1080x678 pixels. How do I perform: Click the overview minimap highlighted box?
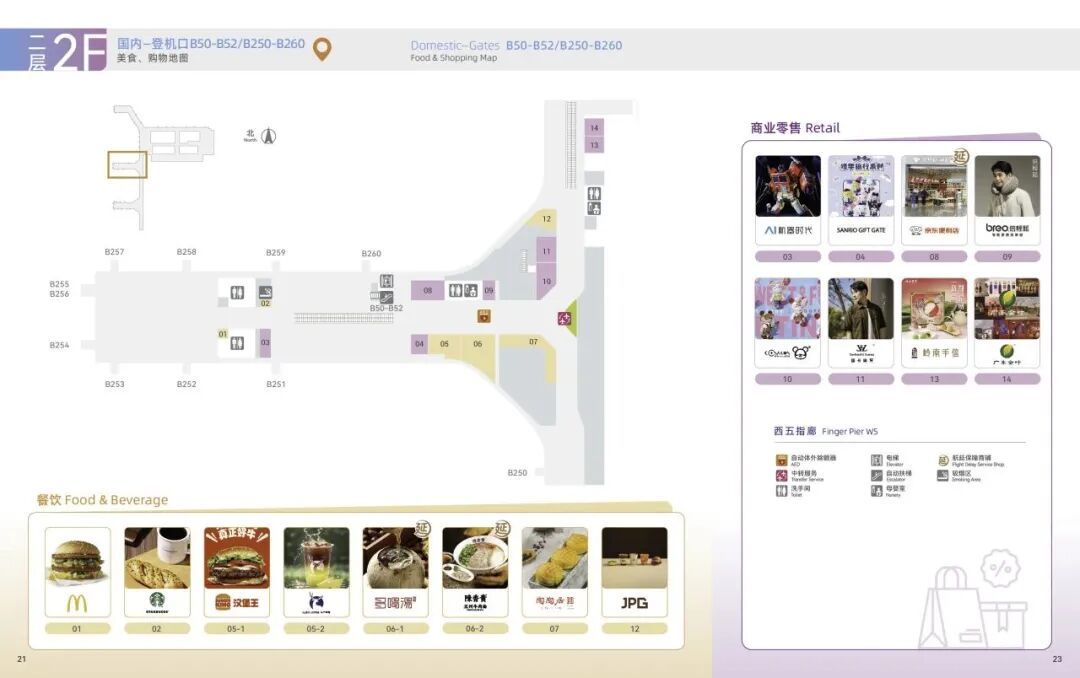point(127,165)
